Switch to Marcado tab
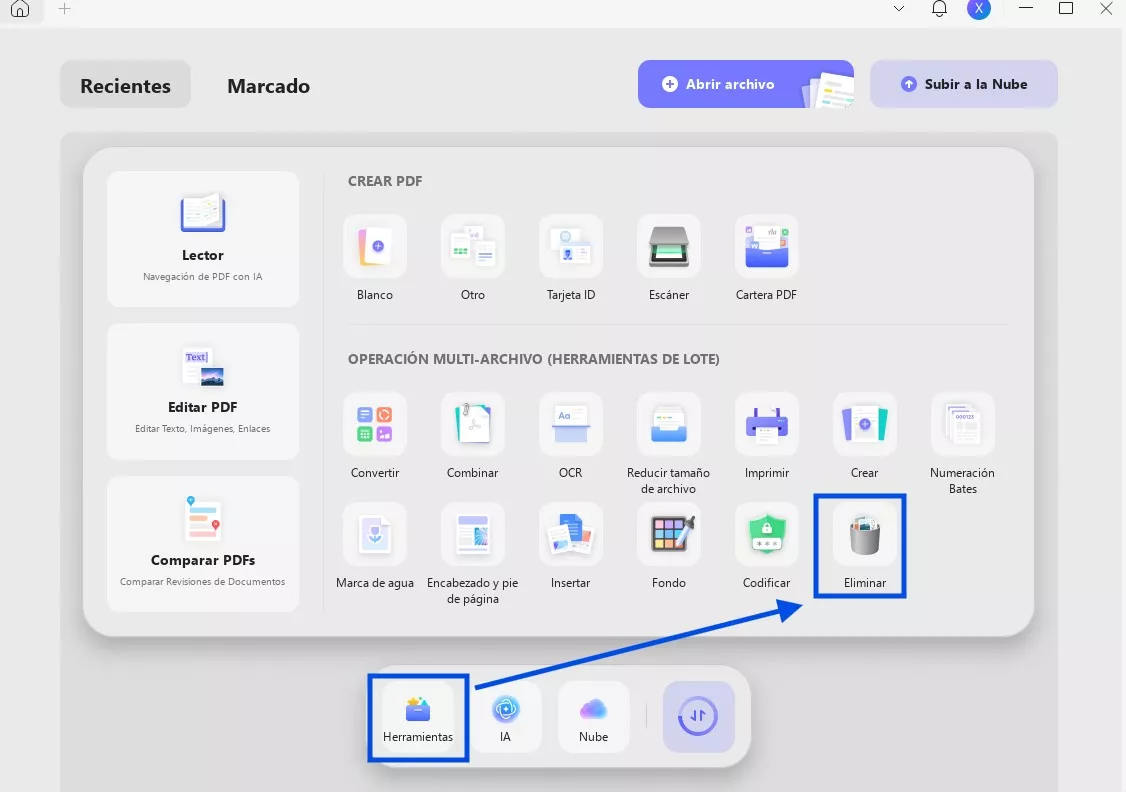 point(269,85)
